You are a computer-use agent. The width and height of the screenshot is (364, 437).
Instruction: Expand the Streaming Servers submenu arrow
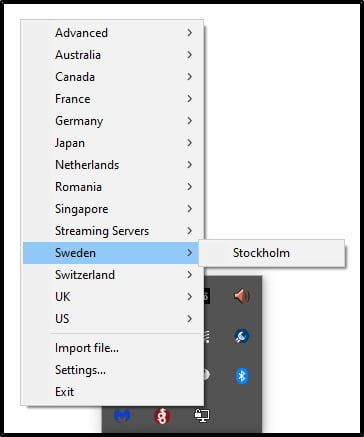190,231
